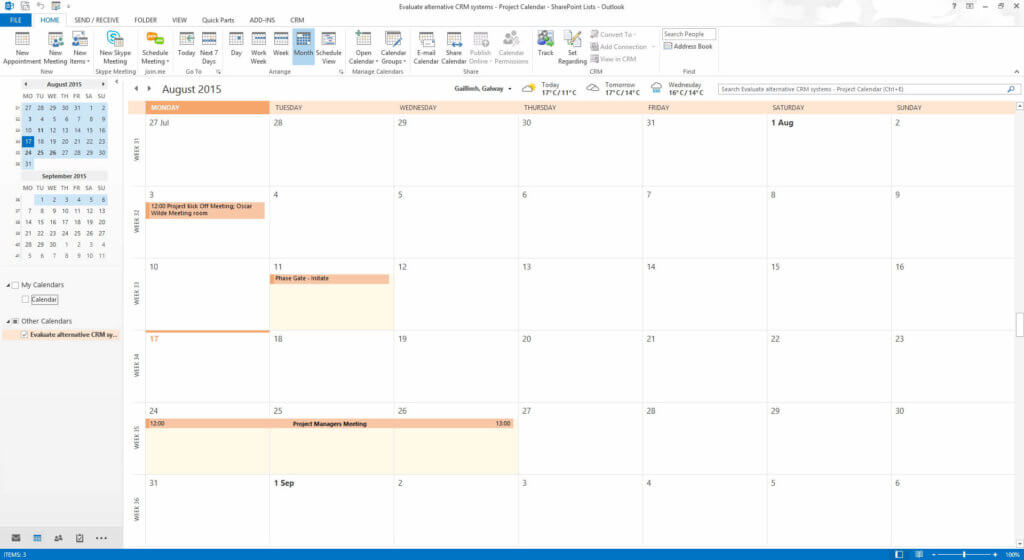Uncheck Evaluate alternative CRM calendar
Image resolution: width=1024 pixels, height=560 pixels.
25,335
